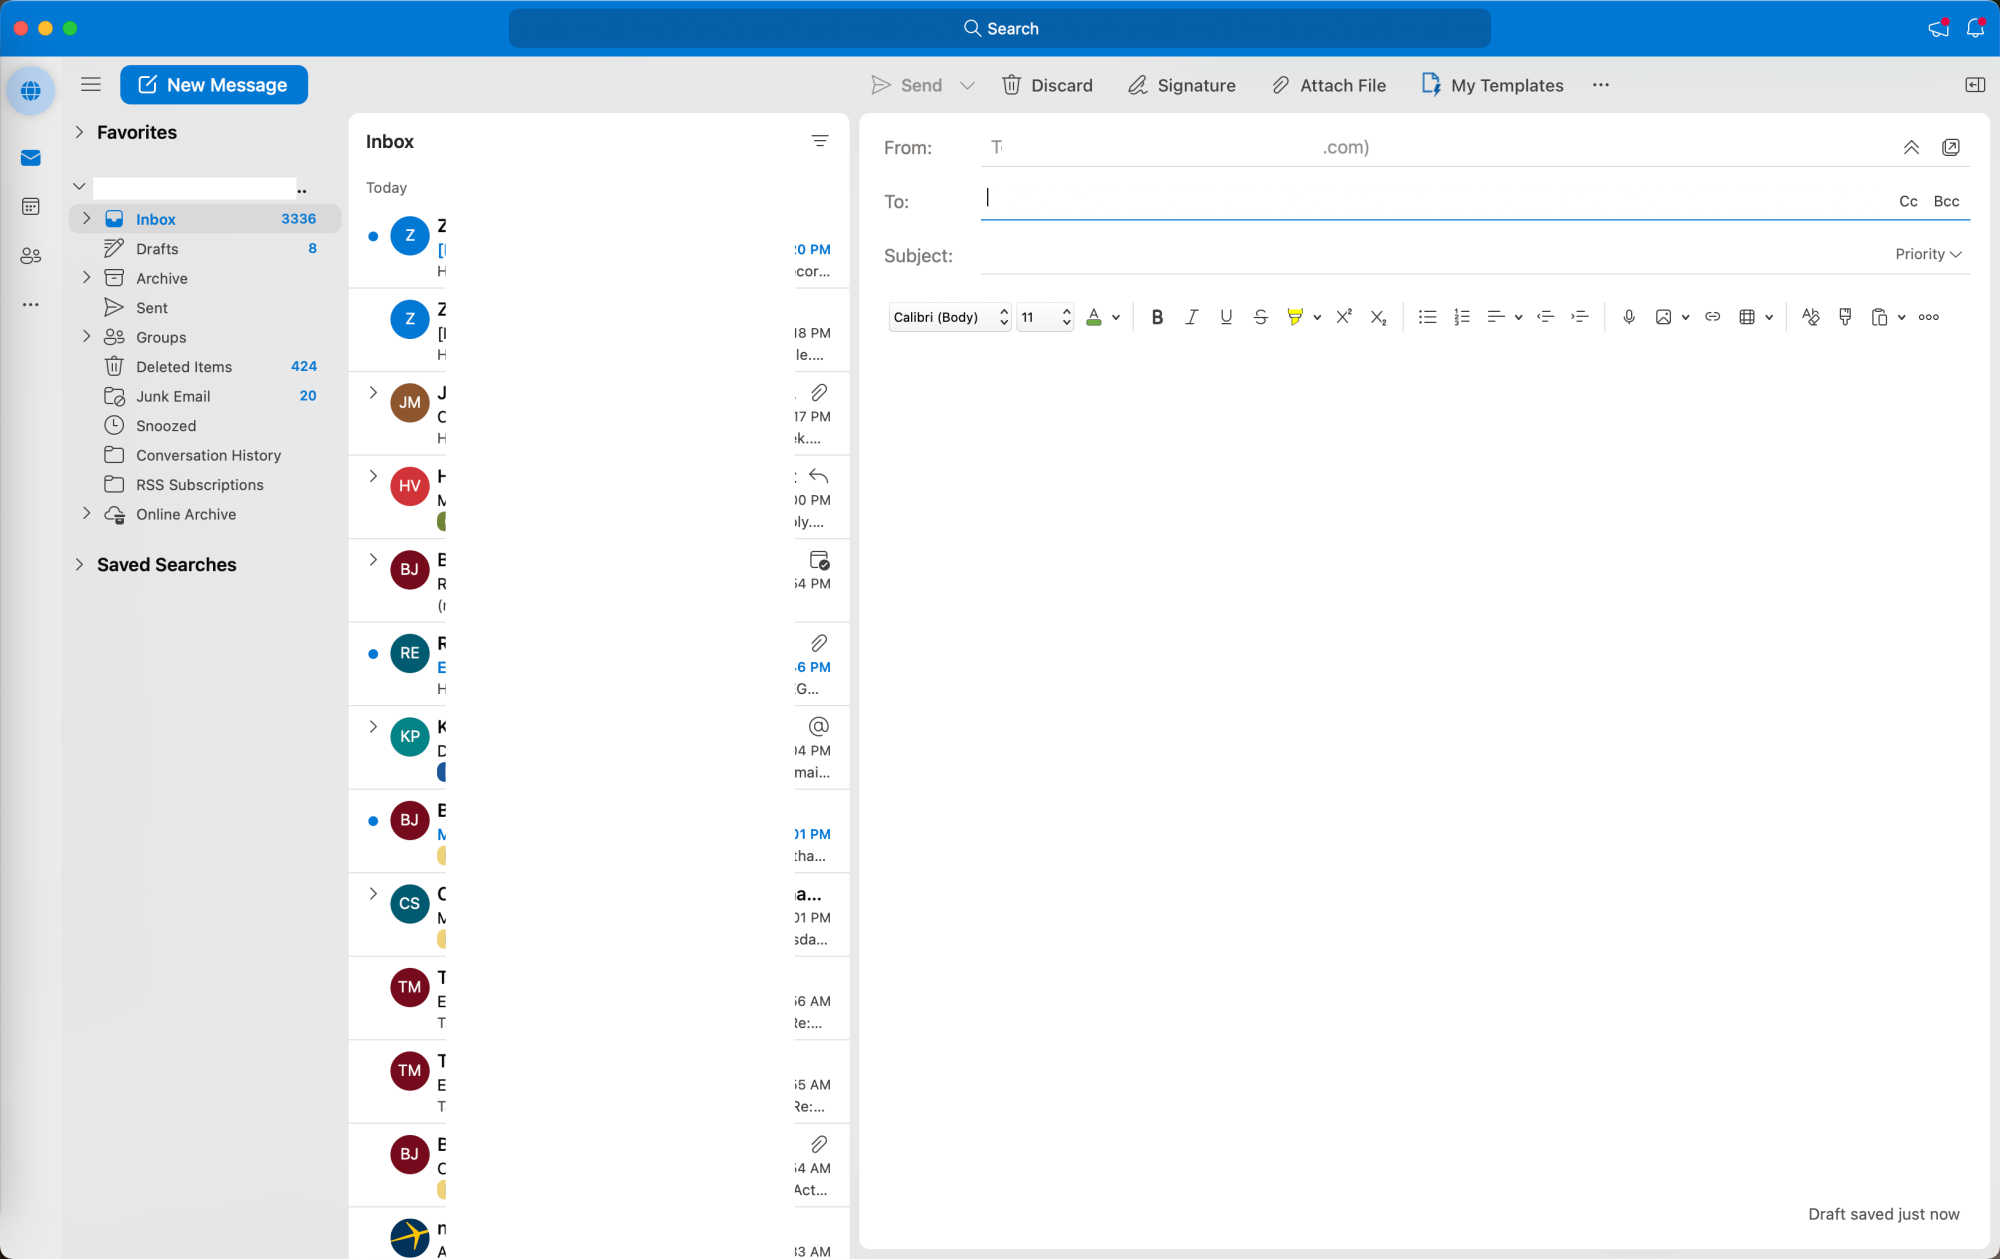This screenshot has width=2000, height=1259.
Task: Insert numbered list
Action: [1462, 317]
